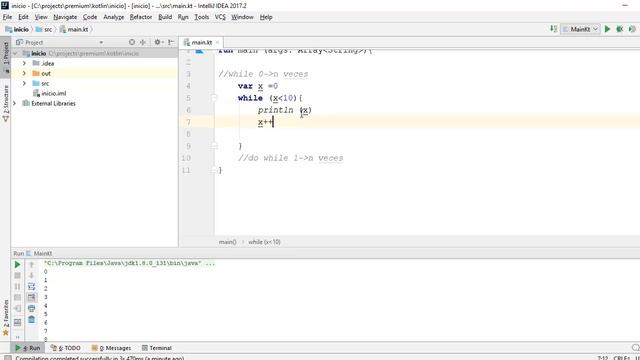Viewport: 640px width, 360px height.
Task: Expand the out folder
Action: (24, 73)
